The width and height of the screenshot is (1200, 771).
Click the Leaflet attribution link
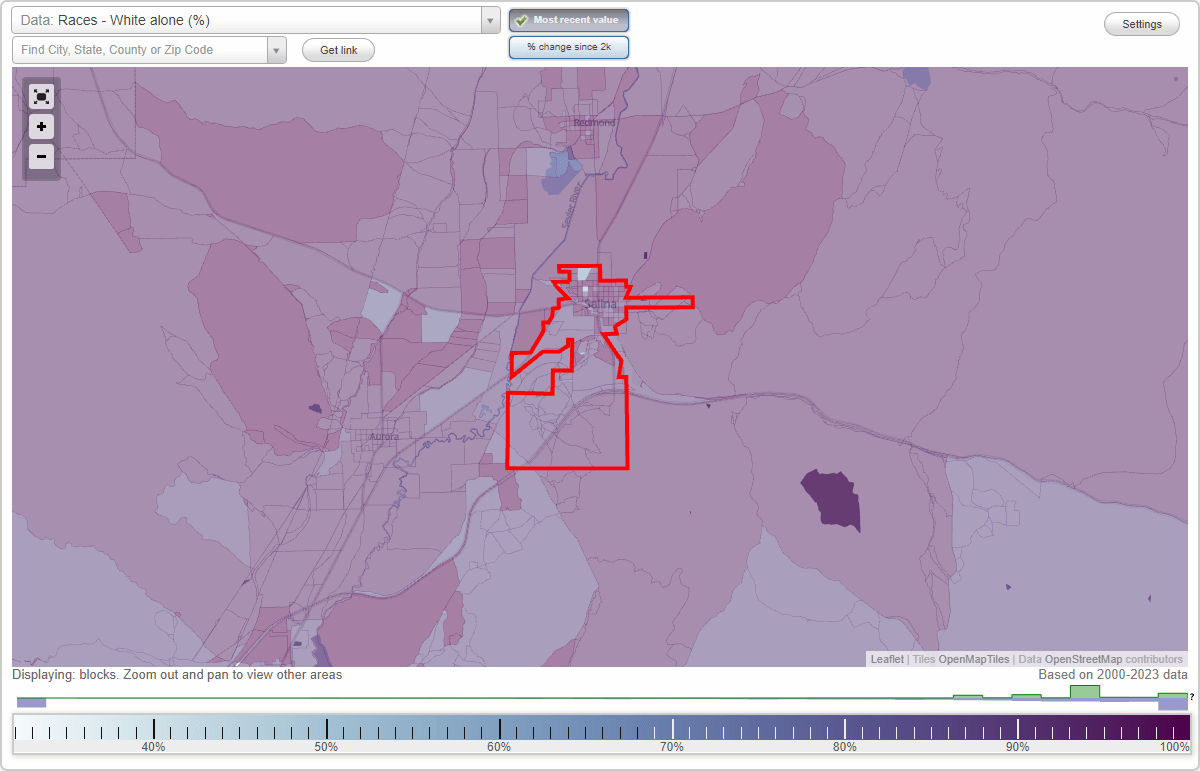pos(885,659)
